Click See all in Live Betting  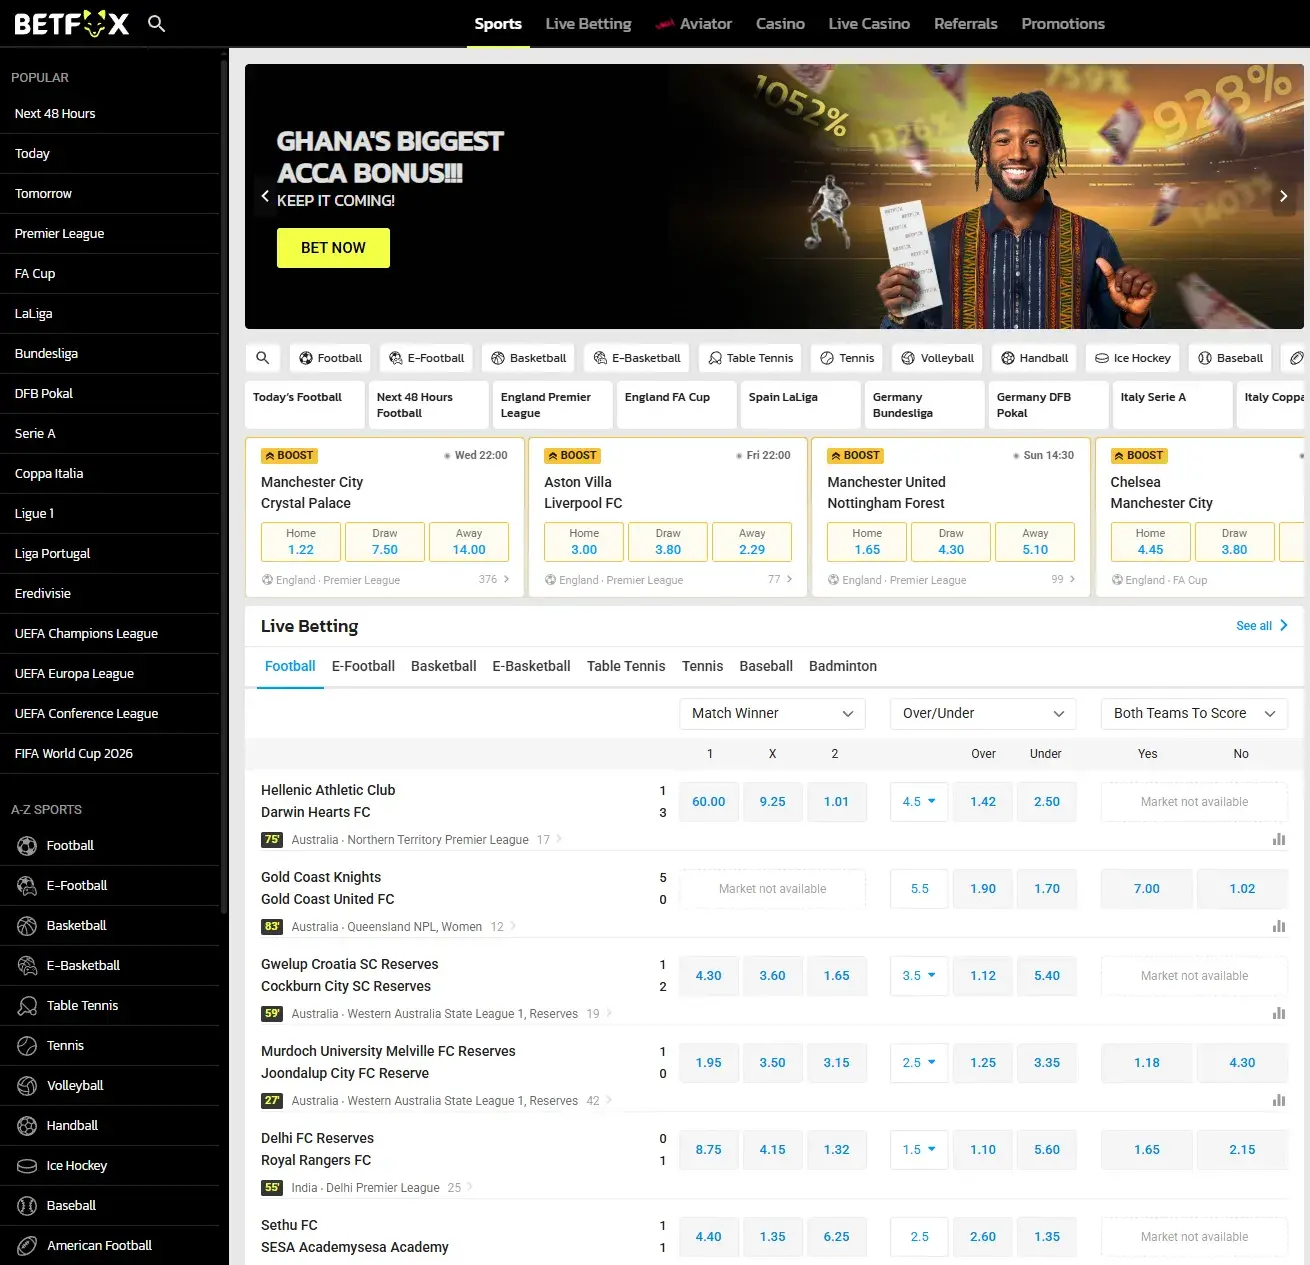pos(1262,626)
